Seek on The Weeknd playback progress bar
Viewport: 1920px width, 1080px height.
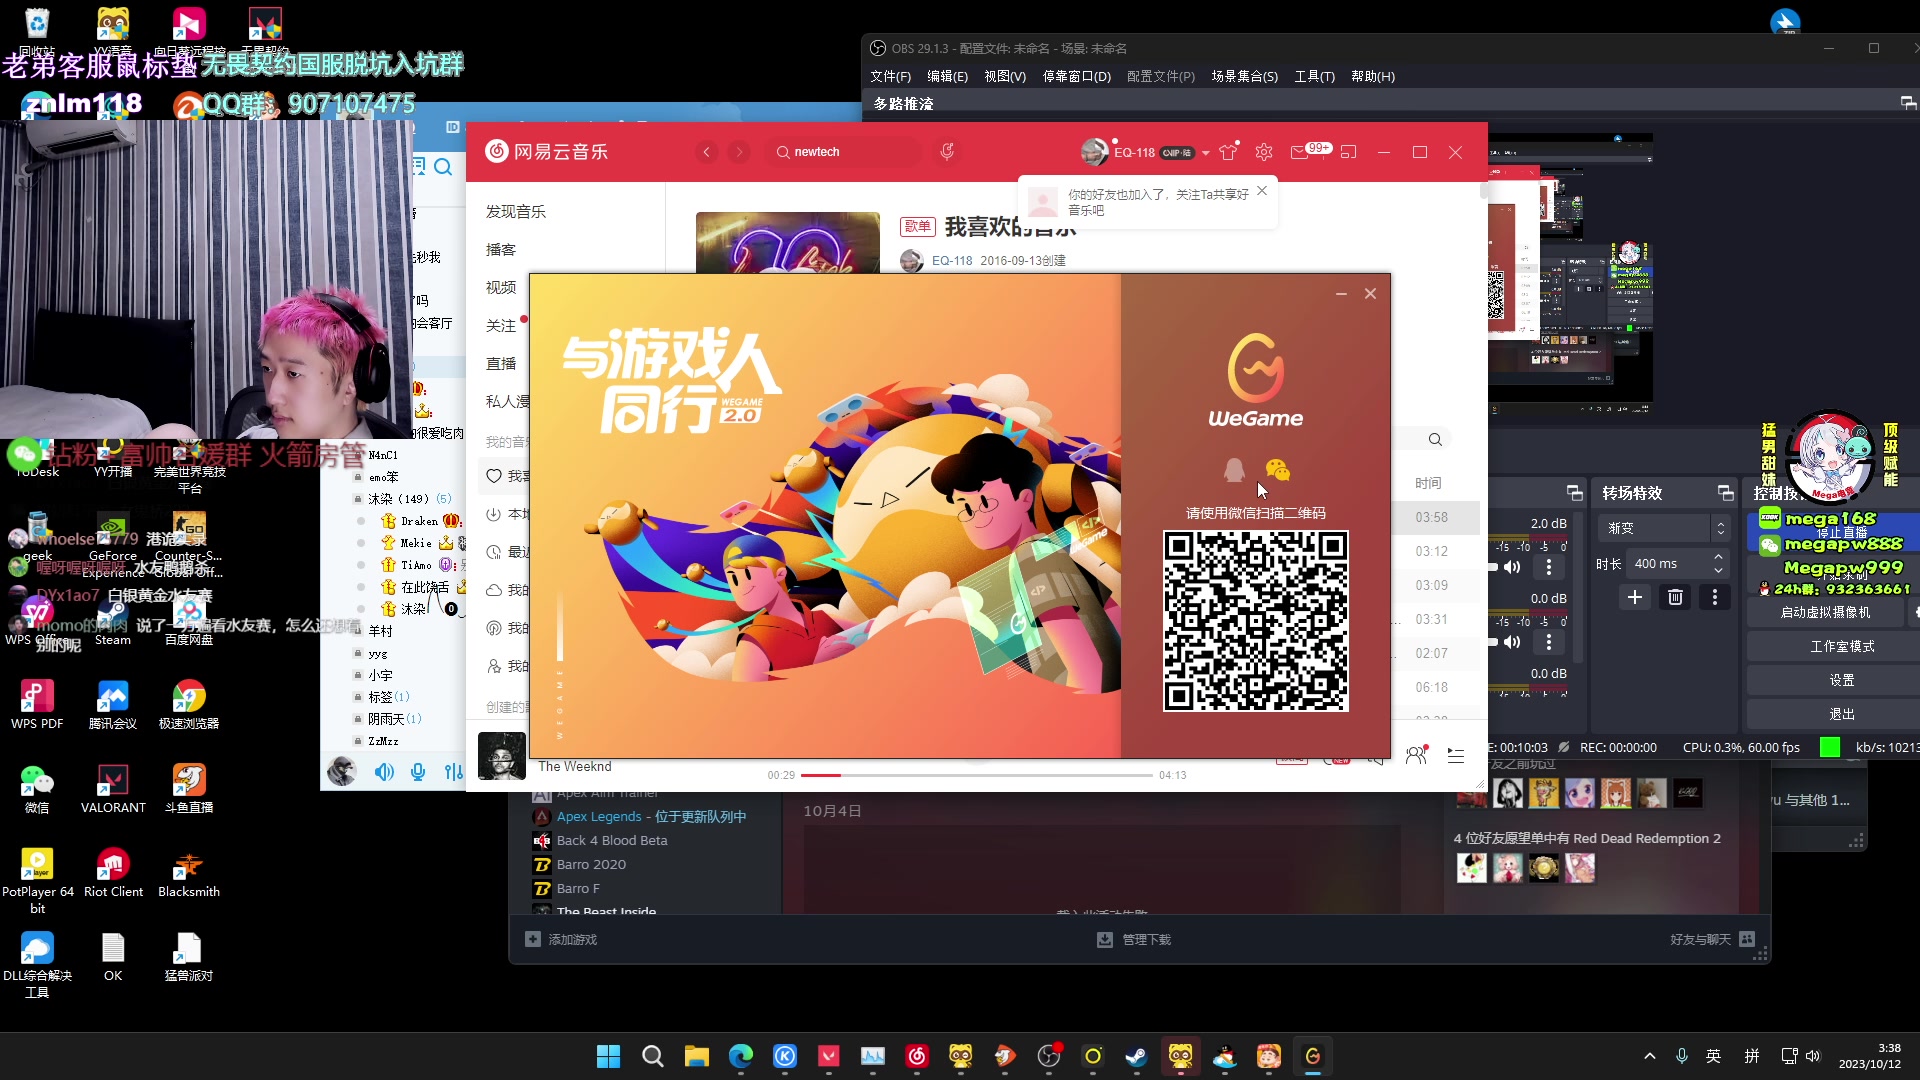point(976,775)
